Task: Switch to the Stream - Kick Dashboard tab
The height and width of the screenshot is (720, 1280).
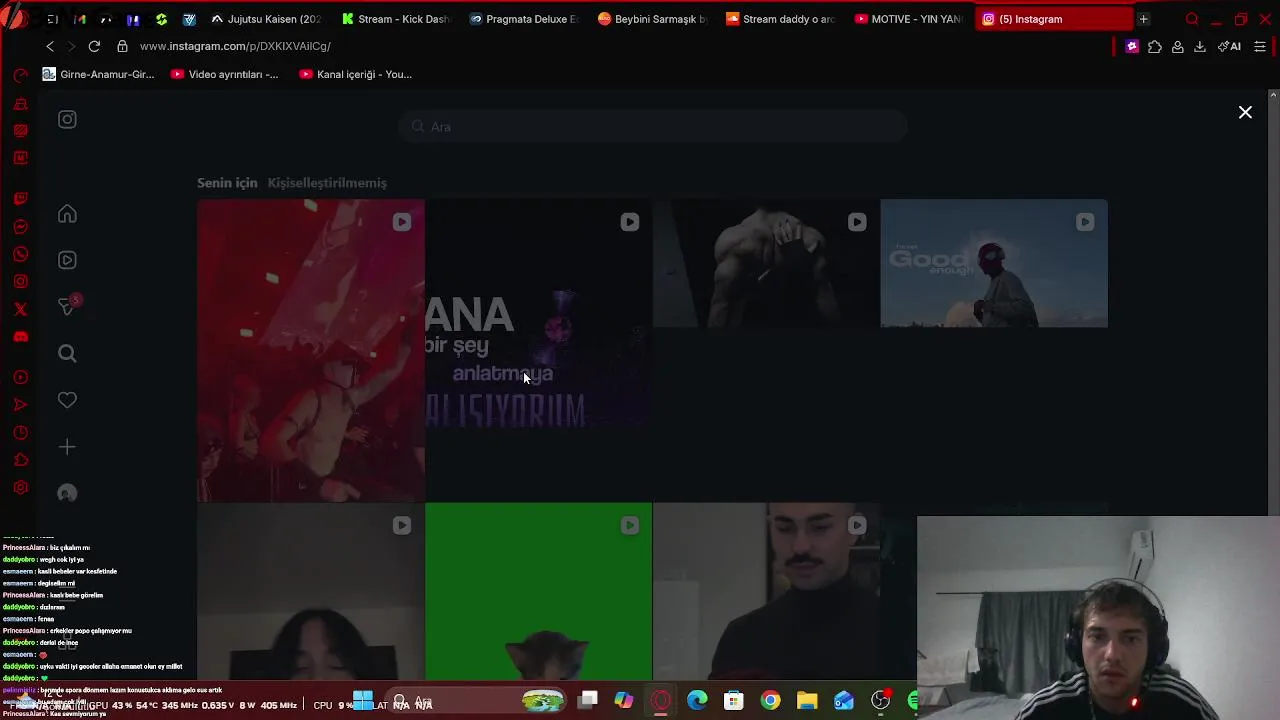Action: (x=396, y=19)
